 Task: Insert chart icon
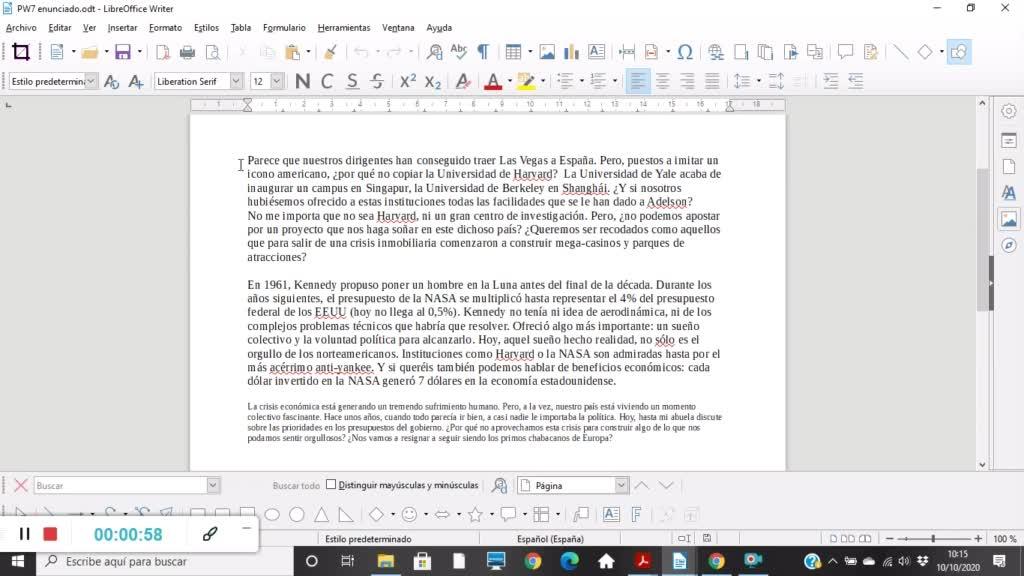571,52
